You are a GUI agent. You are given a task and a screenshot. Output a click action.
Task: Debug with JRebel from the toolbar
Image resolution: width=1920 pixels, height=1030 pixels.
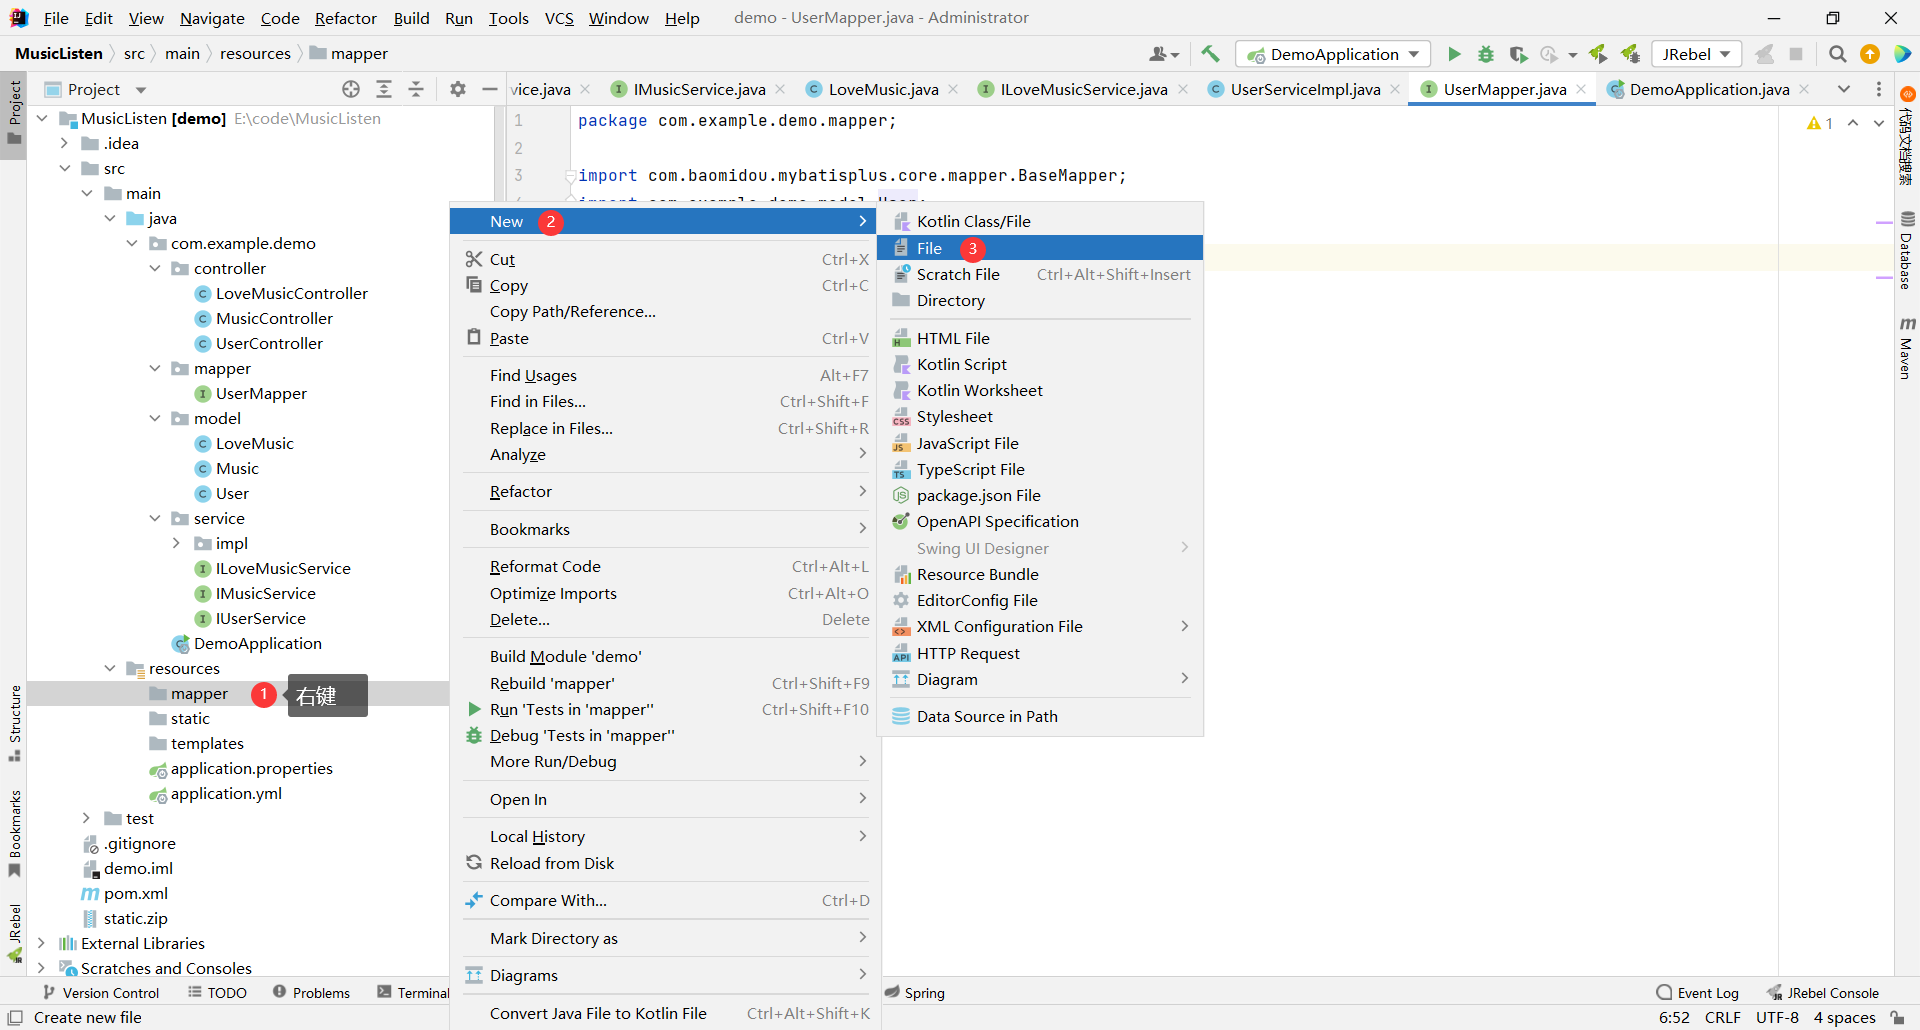(x=1631, y=54)
